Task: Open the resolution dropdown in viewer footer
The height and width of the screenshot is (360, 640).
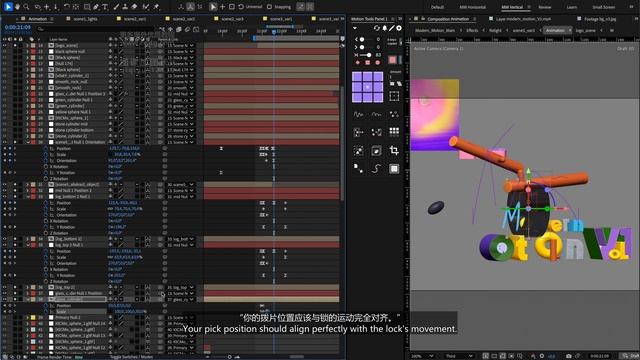Action: (x=459, y=356)
